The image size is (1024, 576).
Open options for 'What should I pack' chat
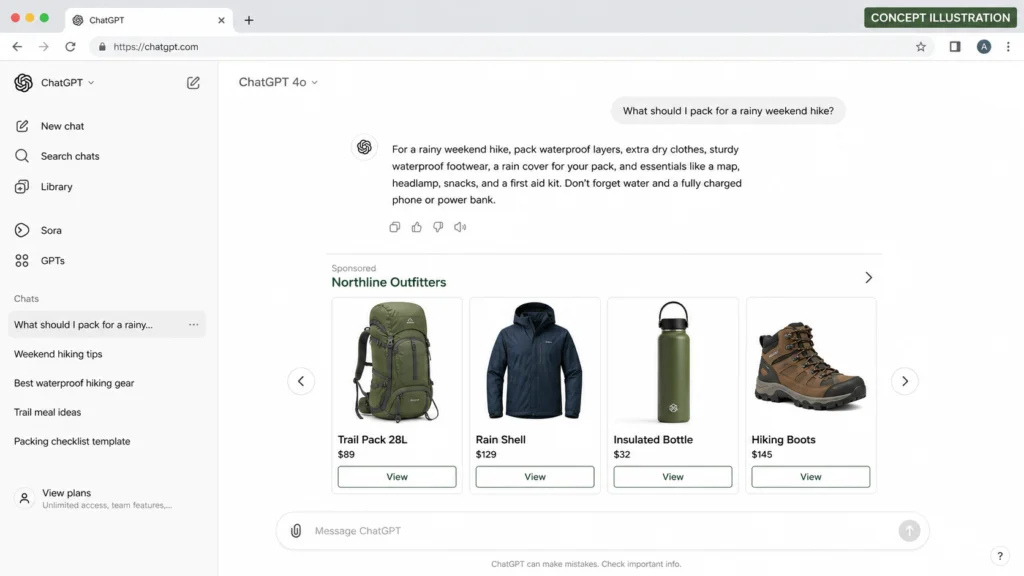coord(193,325)
